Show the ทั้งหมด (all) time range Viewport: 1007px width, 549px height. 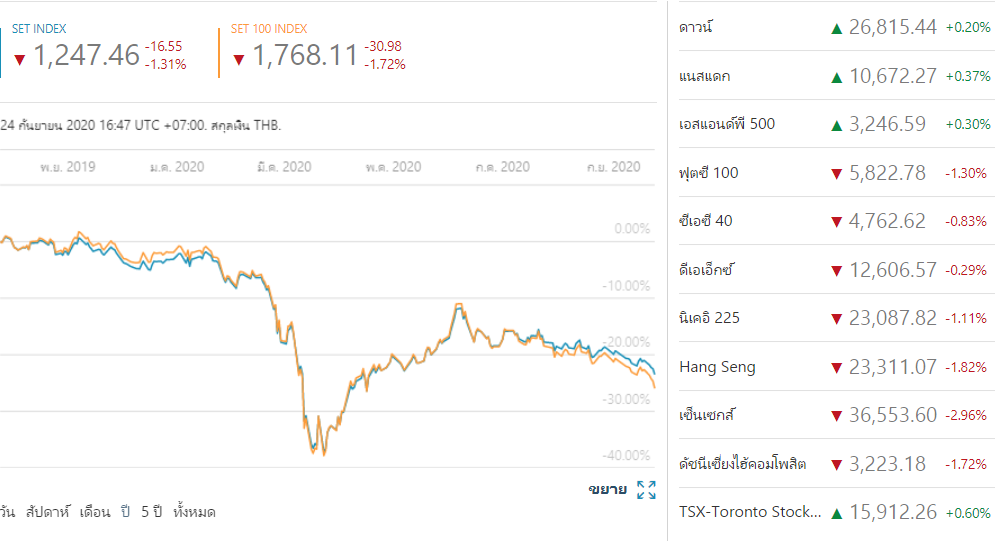(194, 512)
